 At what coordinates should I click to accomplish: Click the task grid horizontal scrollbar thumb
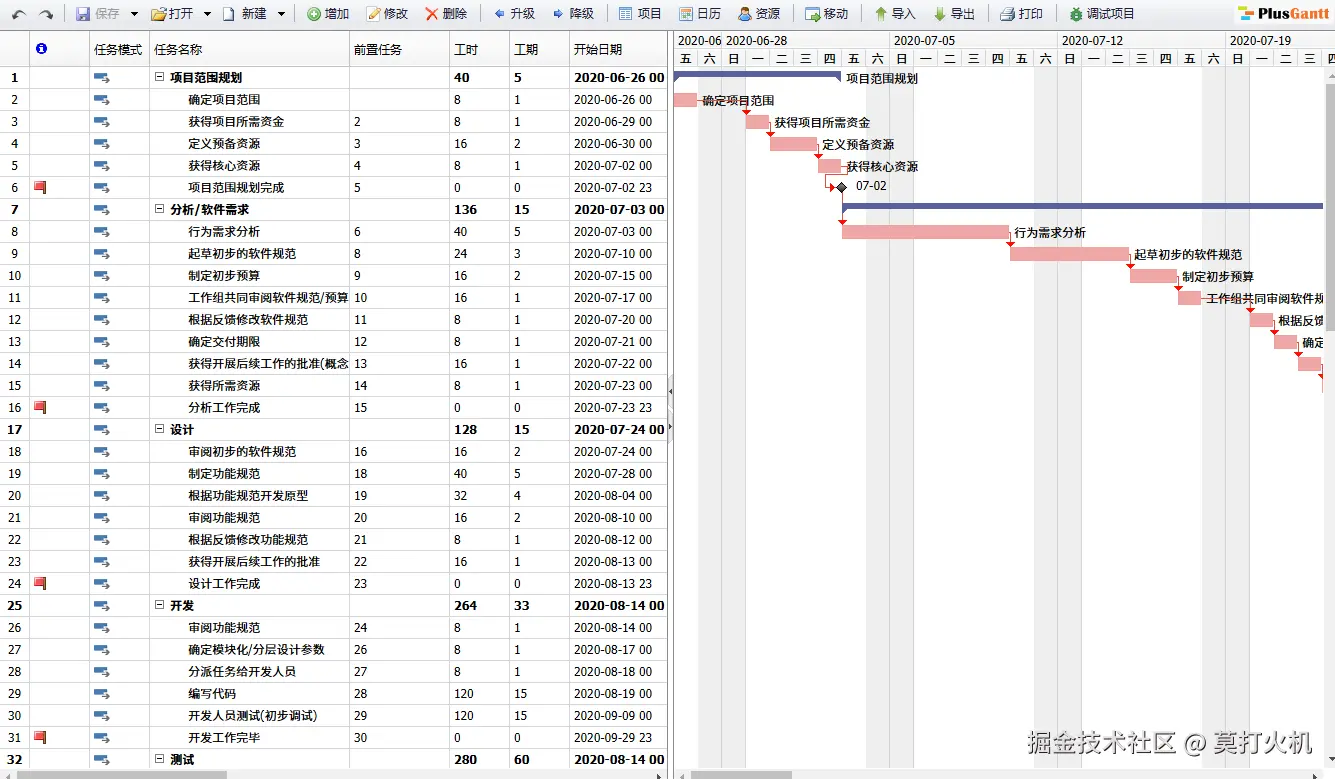tap(123, 774)
